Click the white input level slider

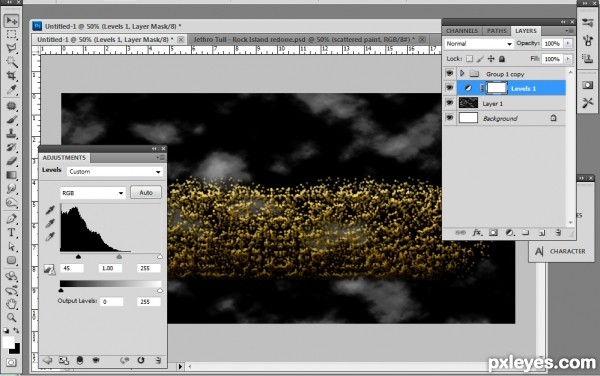[x=160, y=257]
